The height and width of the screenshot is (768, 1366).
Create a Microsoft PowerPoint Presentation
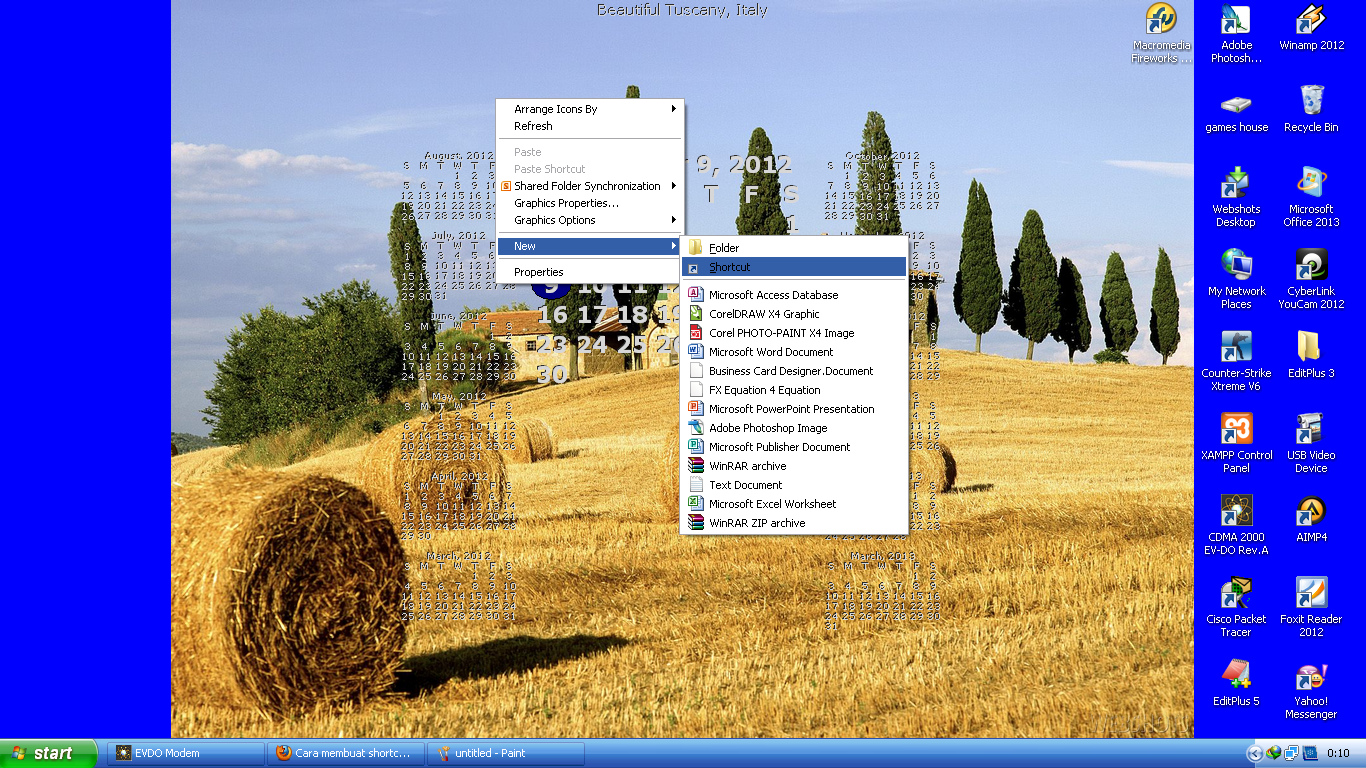[x=794, y=409]
